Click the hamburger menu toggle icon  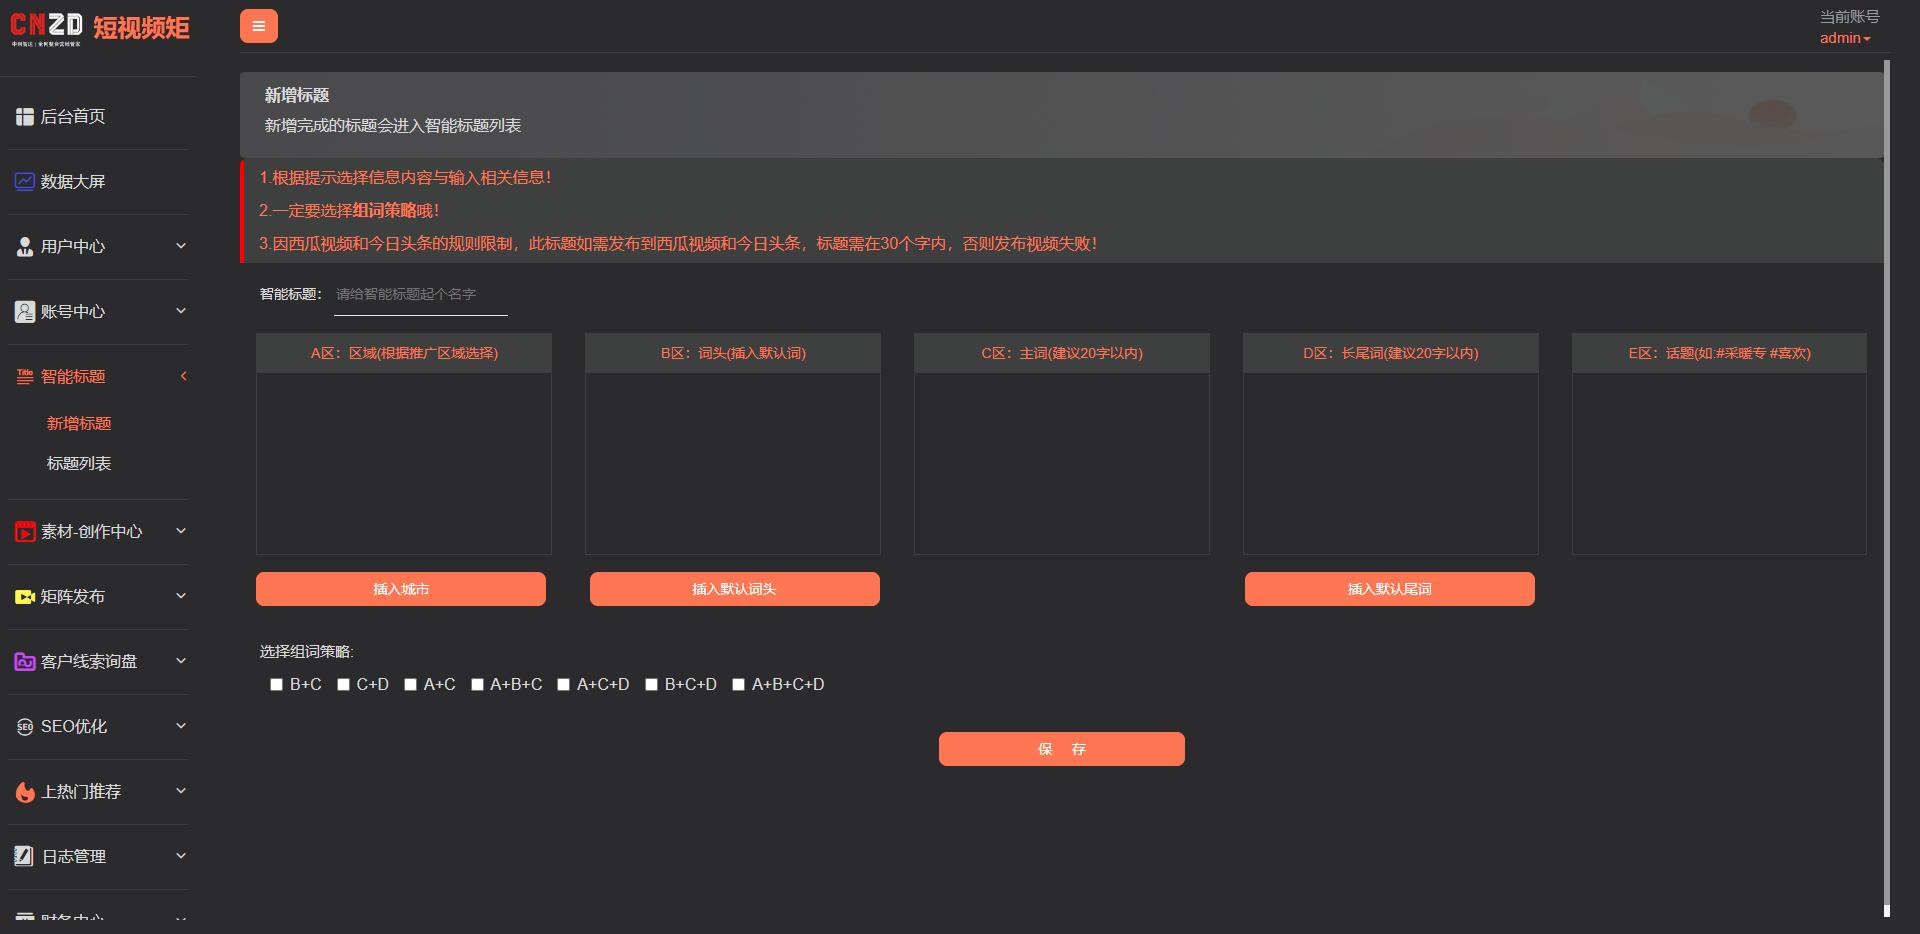click(x=258, y=26)
